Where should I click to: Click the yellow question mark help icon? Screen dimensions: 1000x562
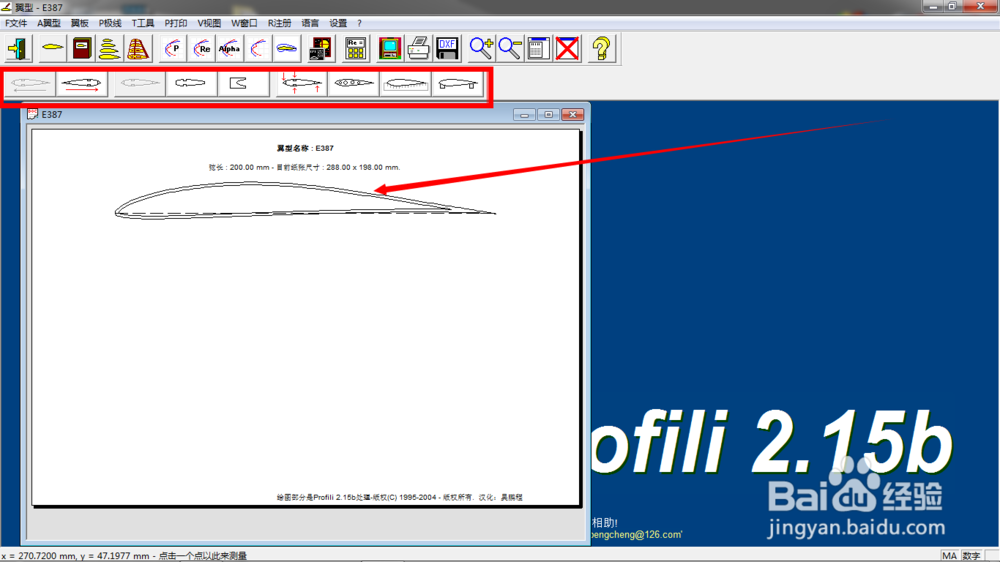click(601, 48)
